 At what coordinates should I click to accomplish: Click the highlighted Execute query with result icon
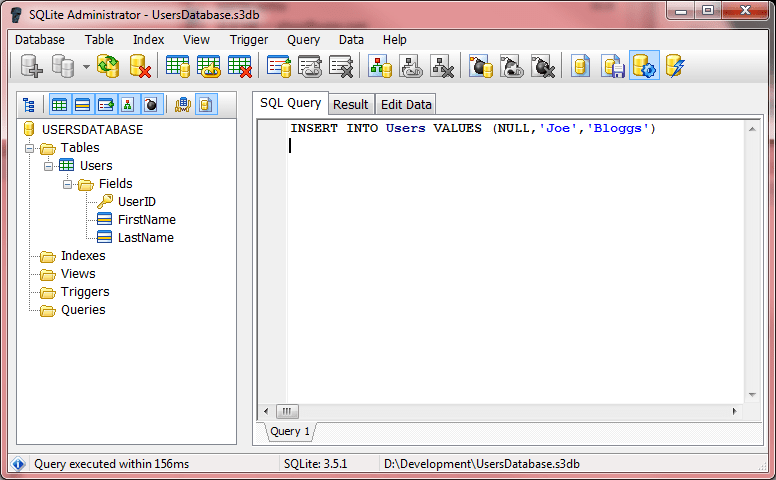pyautogui.click(x=644, y=65)
